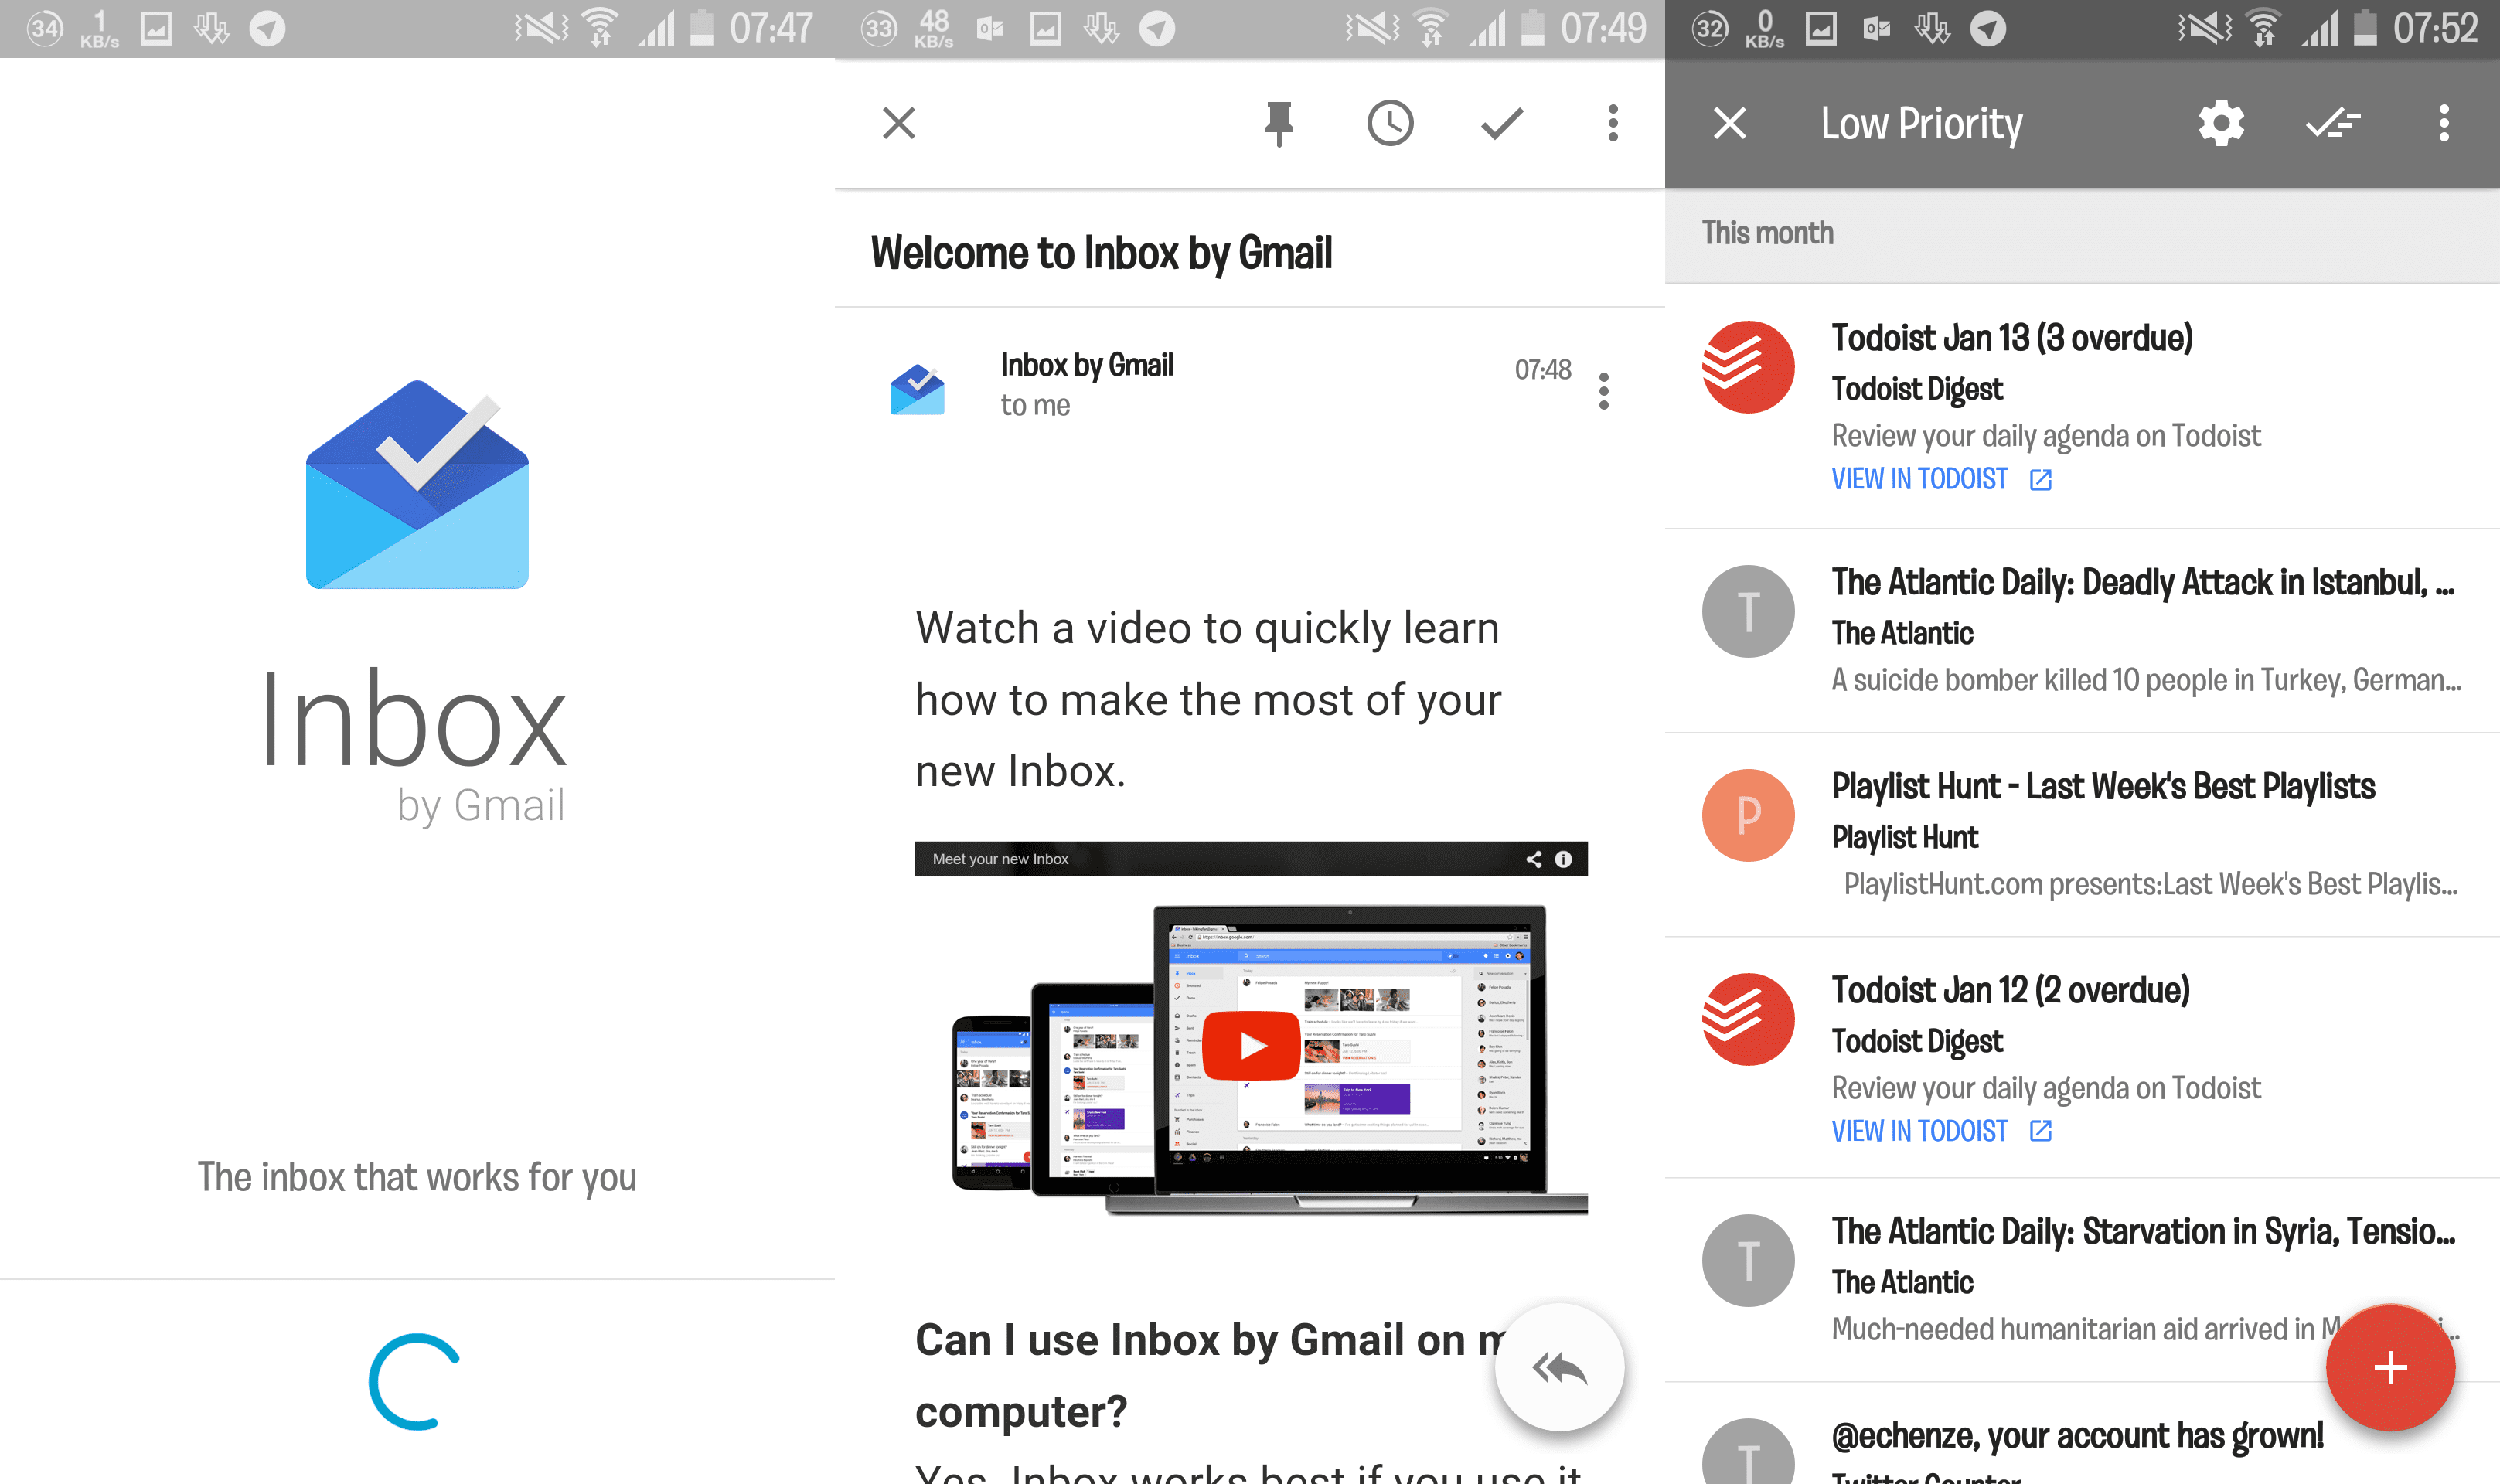
Task: Tap the battery icon next to 07:52
Action: click(x=2365, y=28)
